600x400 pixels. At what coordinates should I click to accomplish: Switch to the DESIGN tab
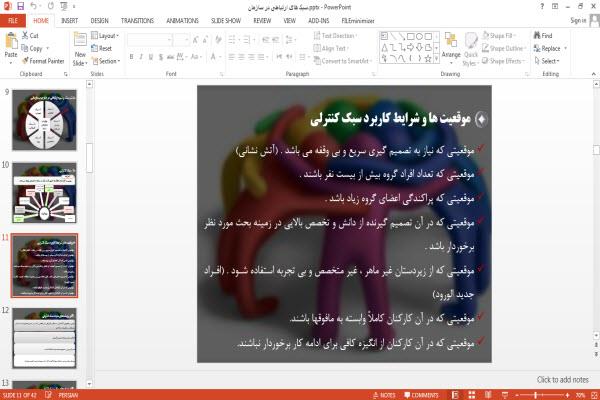coord(99,21)
